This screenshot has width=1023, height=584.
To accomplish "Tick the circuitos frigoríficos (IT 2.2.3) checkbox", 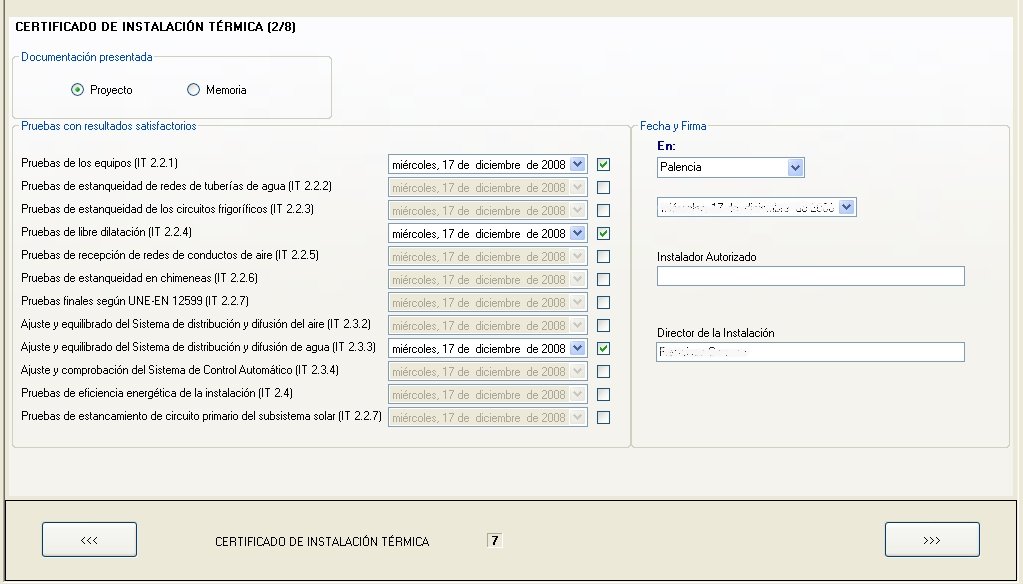I will click(x=603, y=211).
